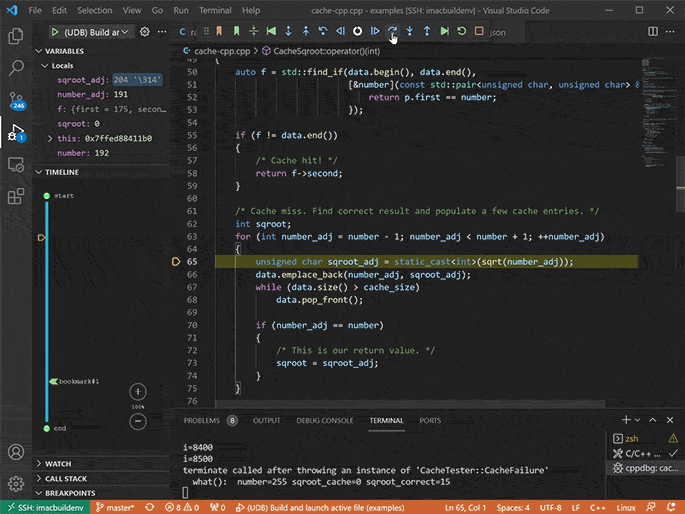Switch to the Debug Console tab
The width and height of the screenshot is (685, 514).
tap(325, 421)
